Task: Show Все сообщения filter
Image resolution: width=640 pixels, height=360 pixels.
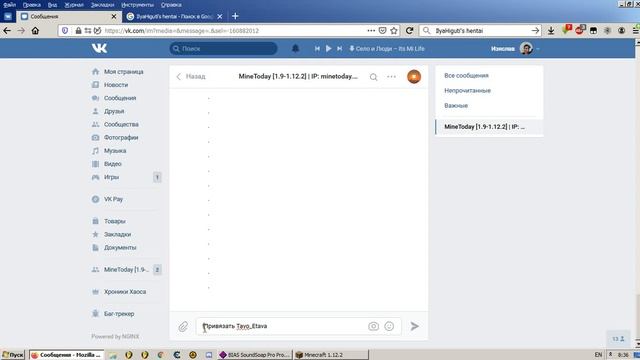Action: [x=466, y=76]
